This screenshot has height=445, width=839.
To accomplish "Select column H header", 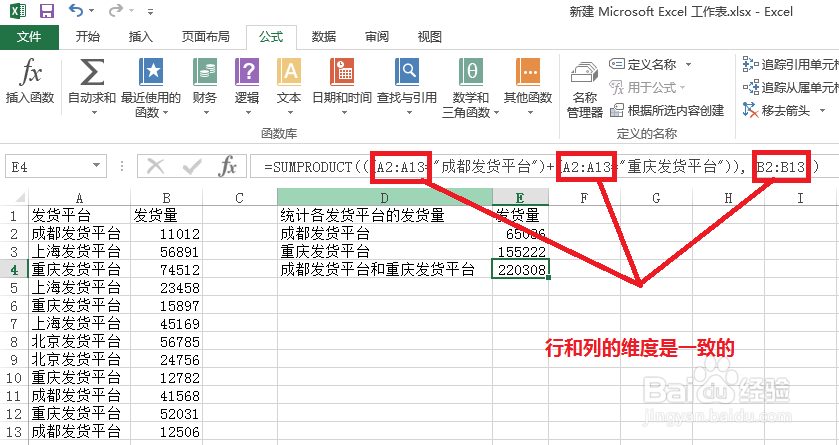I will click(x=728, y=198).
